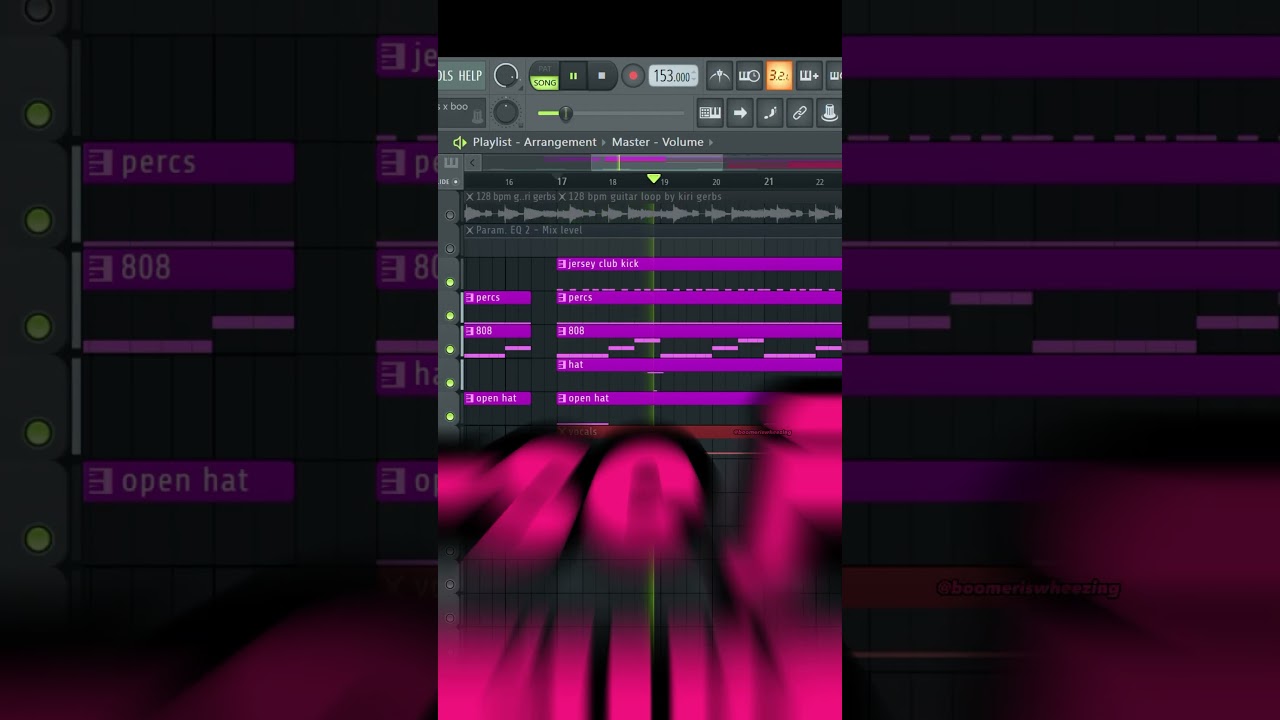1280x720 pixels.
Task: Enable typing keyboard to piano icon
Action: click(710, 113)
